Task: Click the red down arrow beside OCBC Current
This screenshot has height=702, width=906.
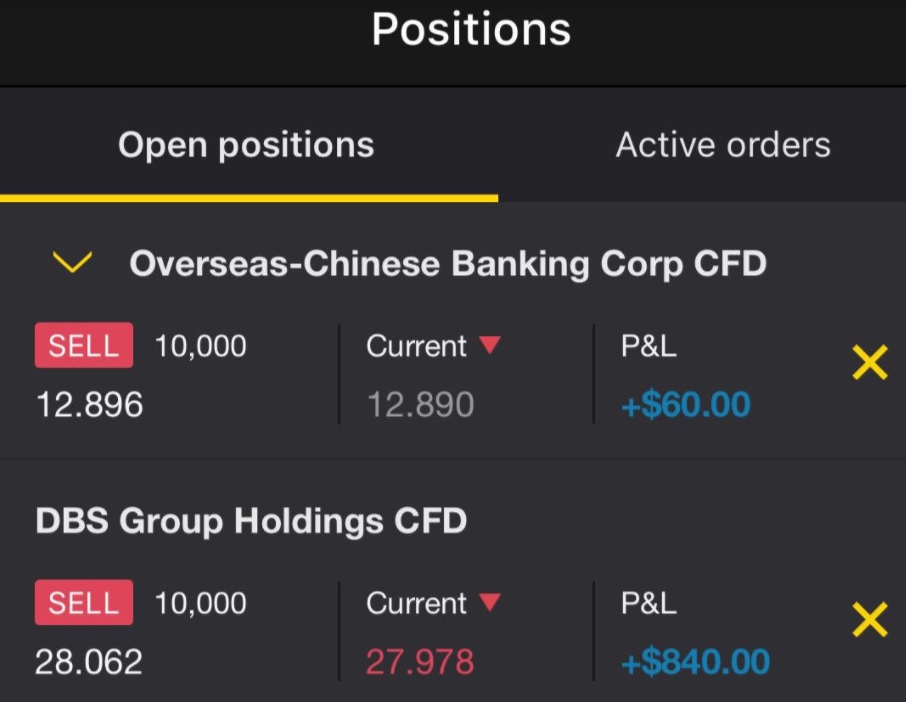Action: pos(489,346)
